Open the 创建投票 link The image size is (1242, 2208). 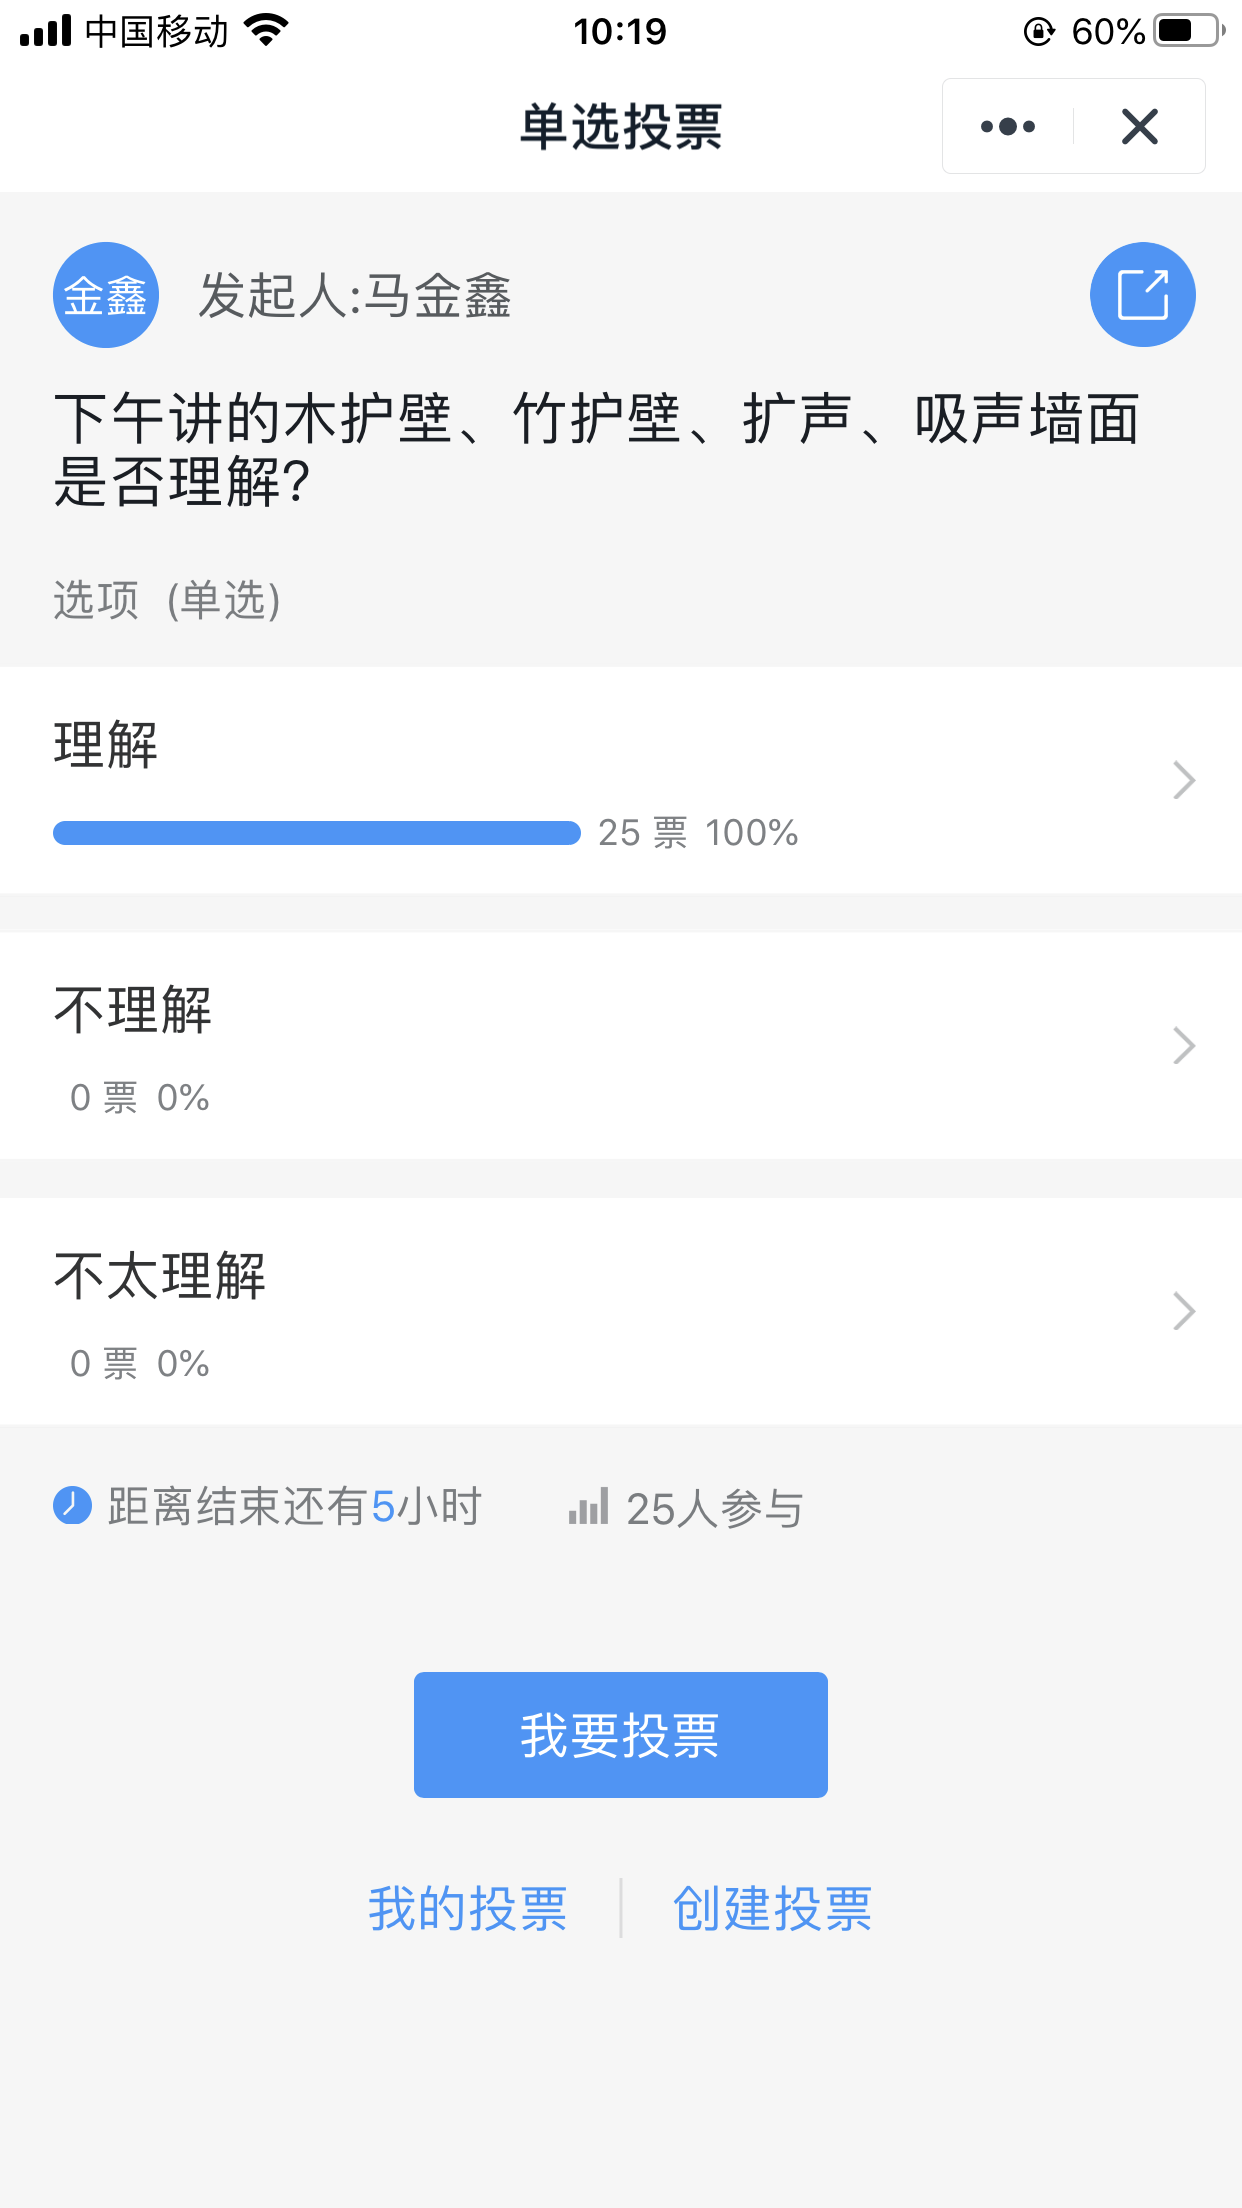[772, 1908]
